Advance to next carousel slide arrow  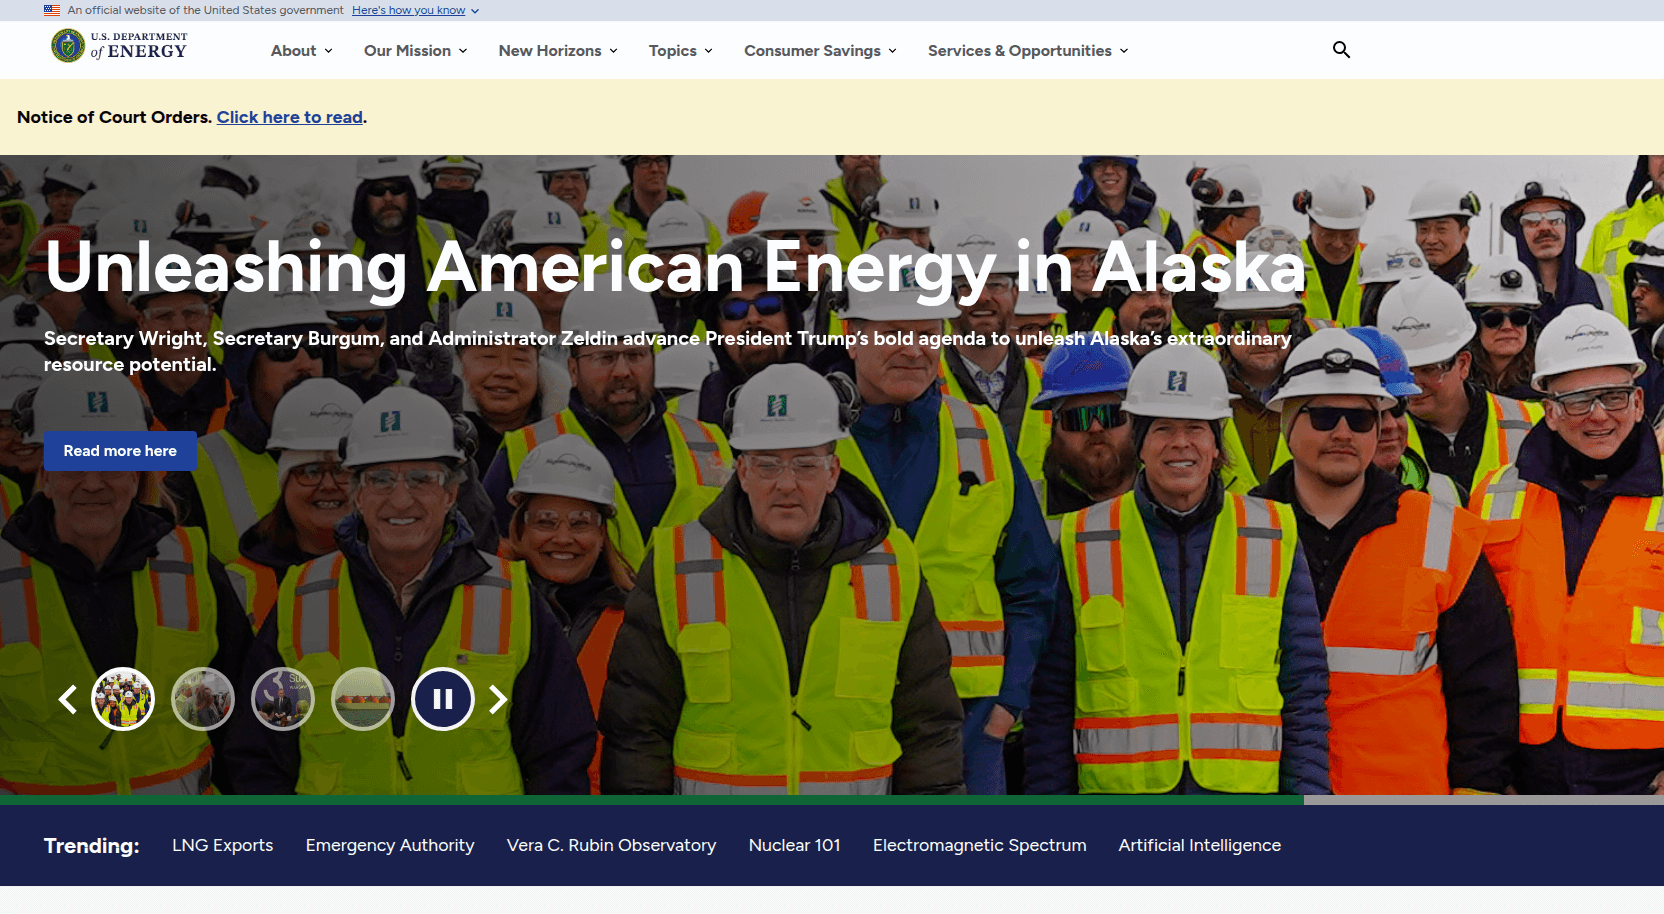point(498,699)
